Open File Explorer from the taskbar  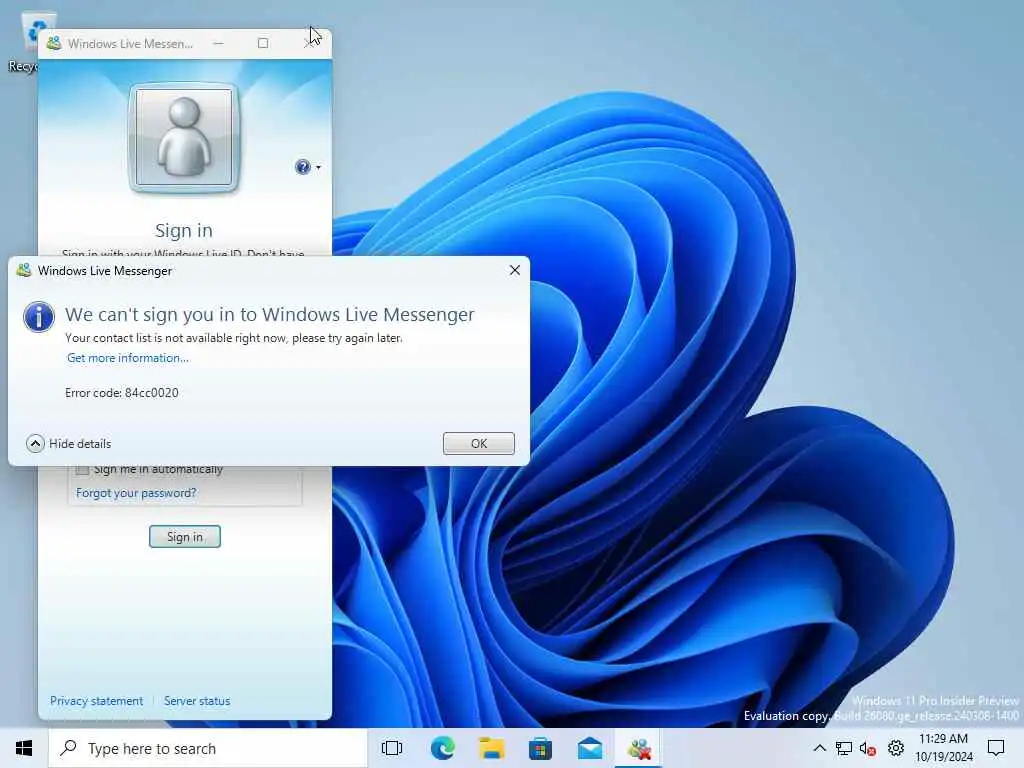(492, 748)
